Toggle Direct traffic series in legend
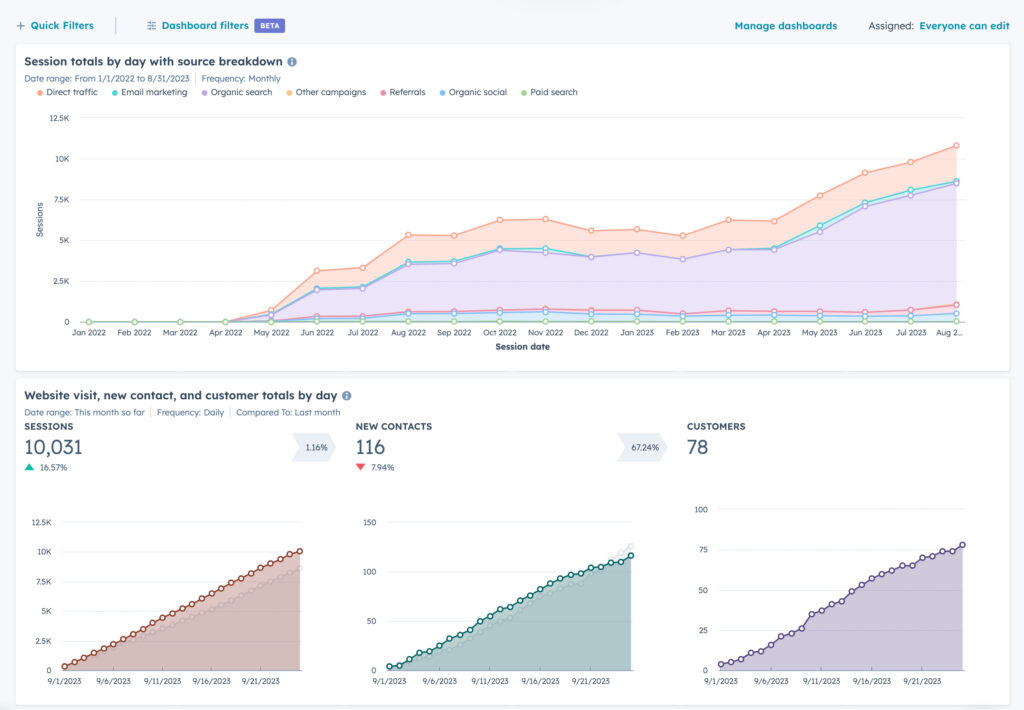 point(71,92)
